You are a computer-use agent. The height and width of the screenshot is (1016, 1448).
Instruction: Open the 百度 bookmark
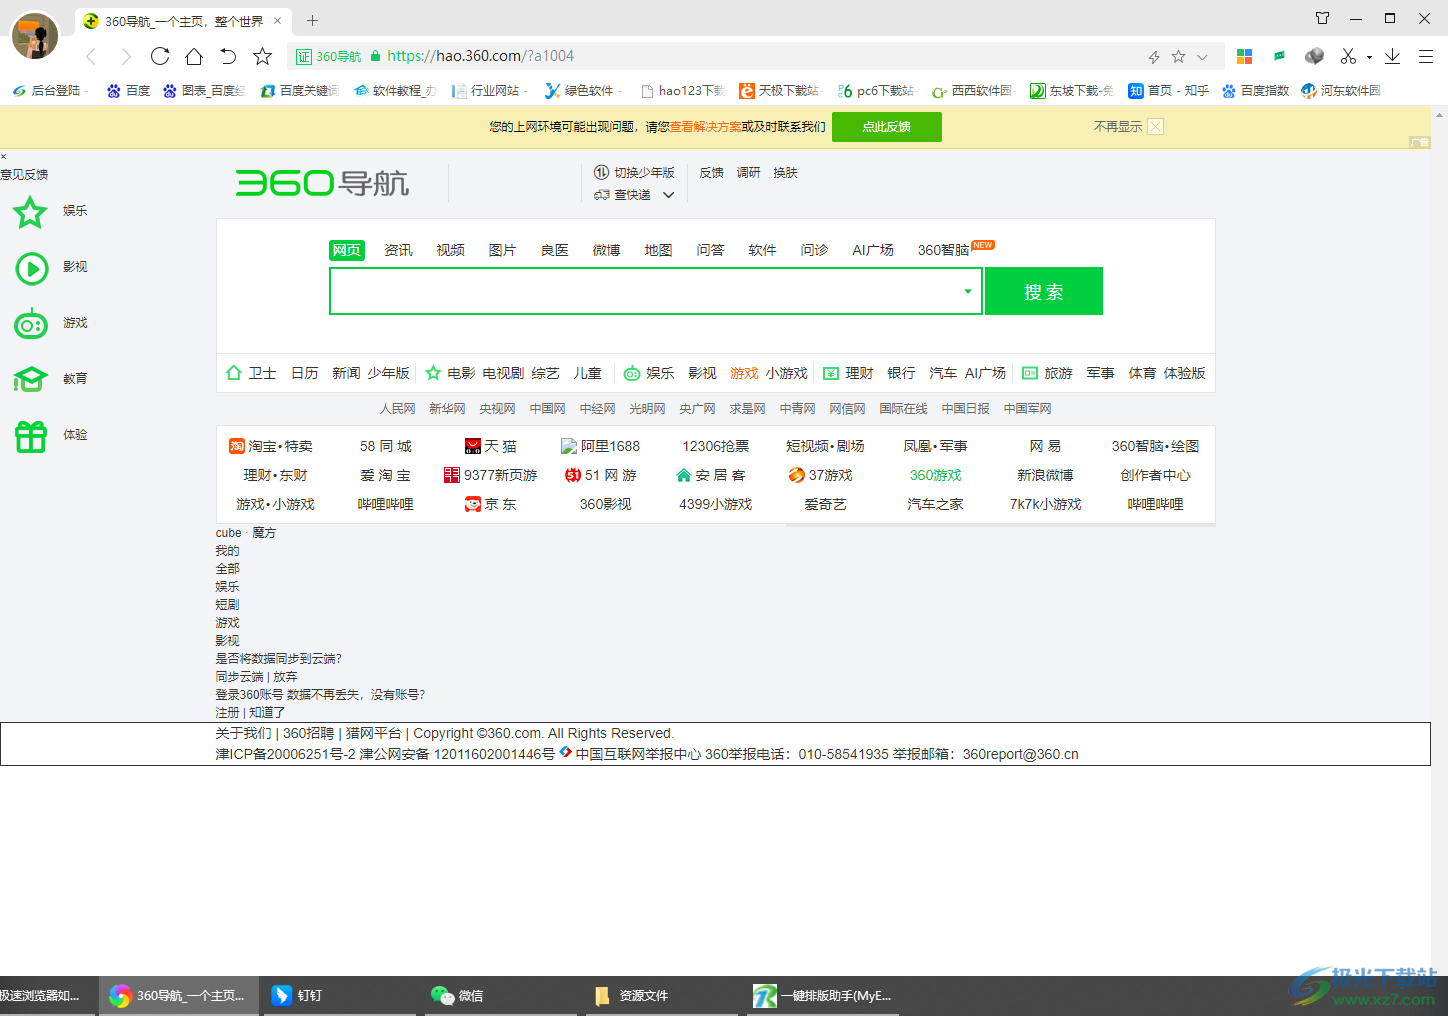point(128,90)
